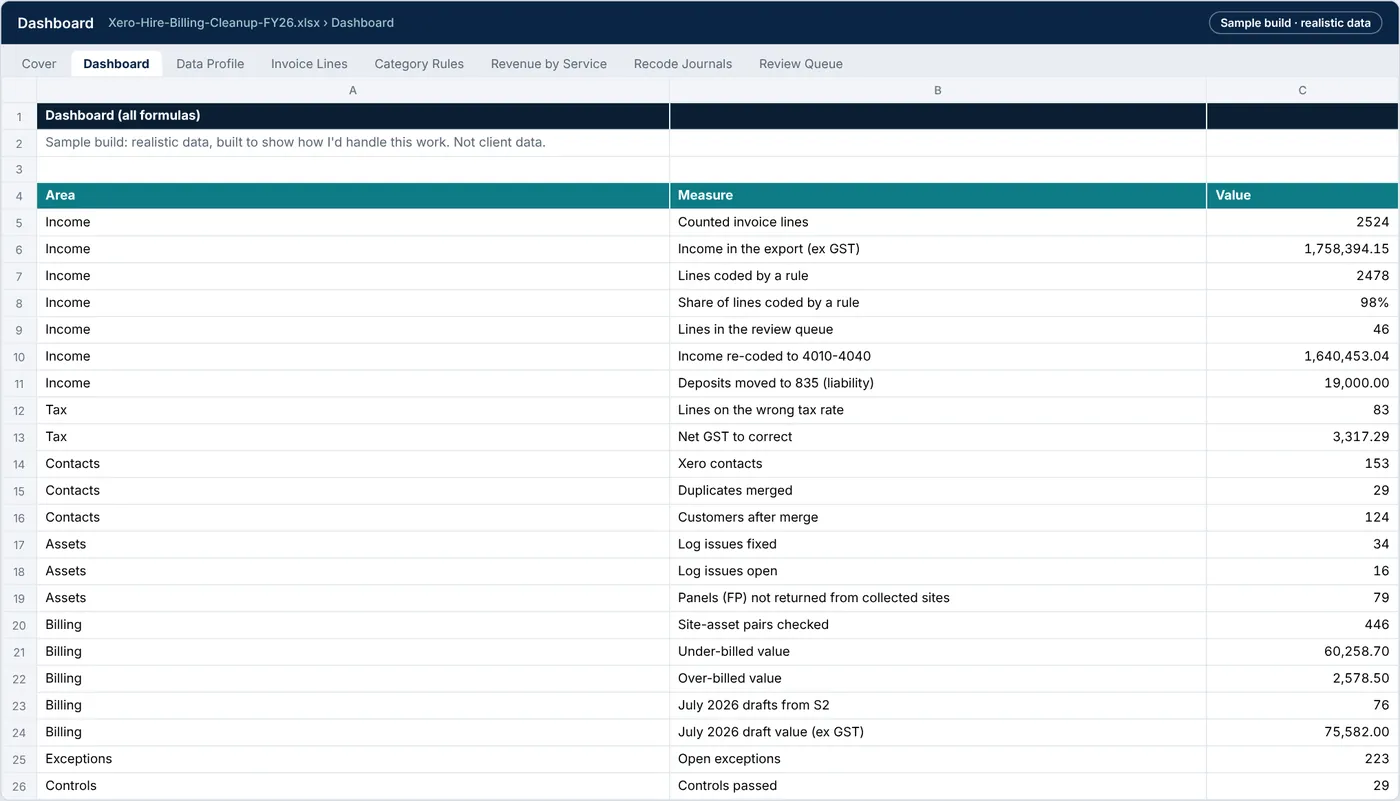
Task: Click the Area header cell
Action: (353, 196)
